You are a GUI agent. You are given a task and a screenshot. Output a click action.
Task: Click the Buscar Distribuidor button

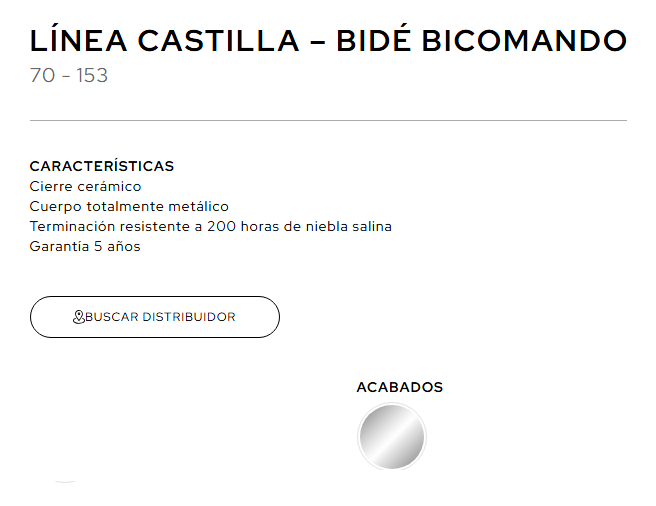point(154,317)
